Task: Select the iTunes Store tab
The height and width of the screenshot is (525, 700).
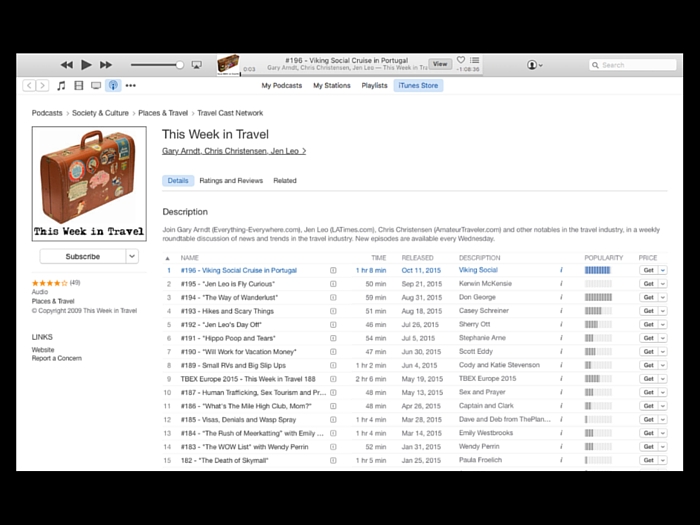Action: (x=418, y=85)
